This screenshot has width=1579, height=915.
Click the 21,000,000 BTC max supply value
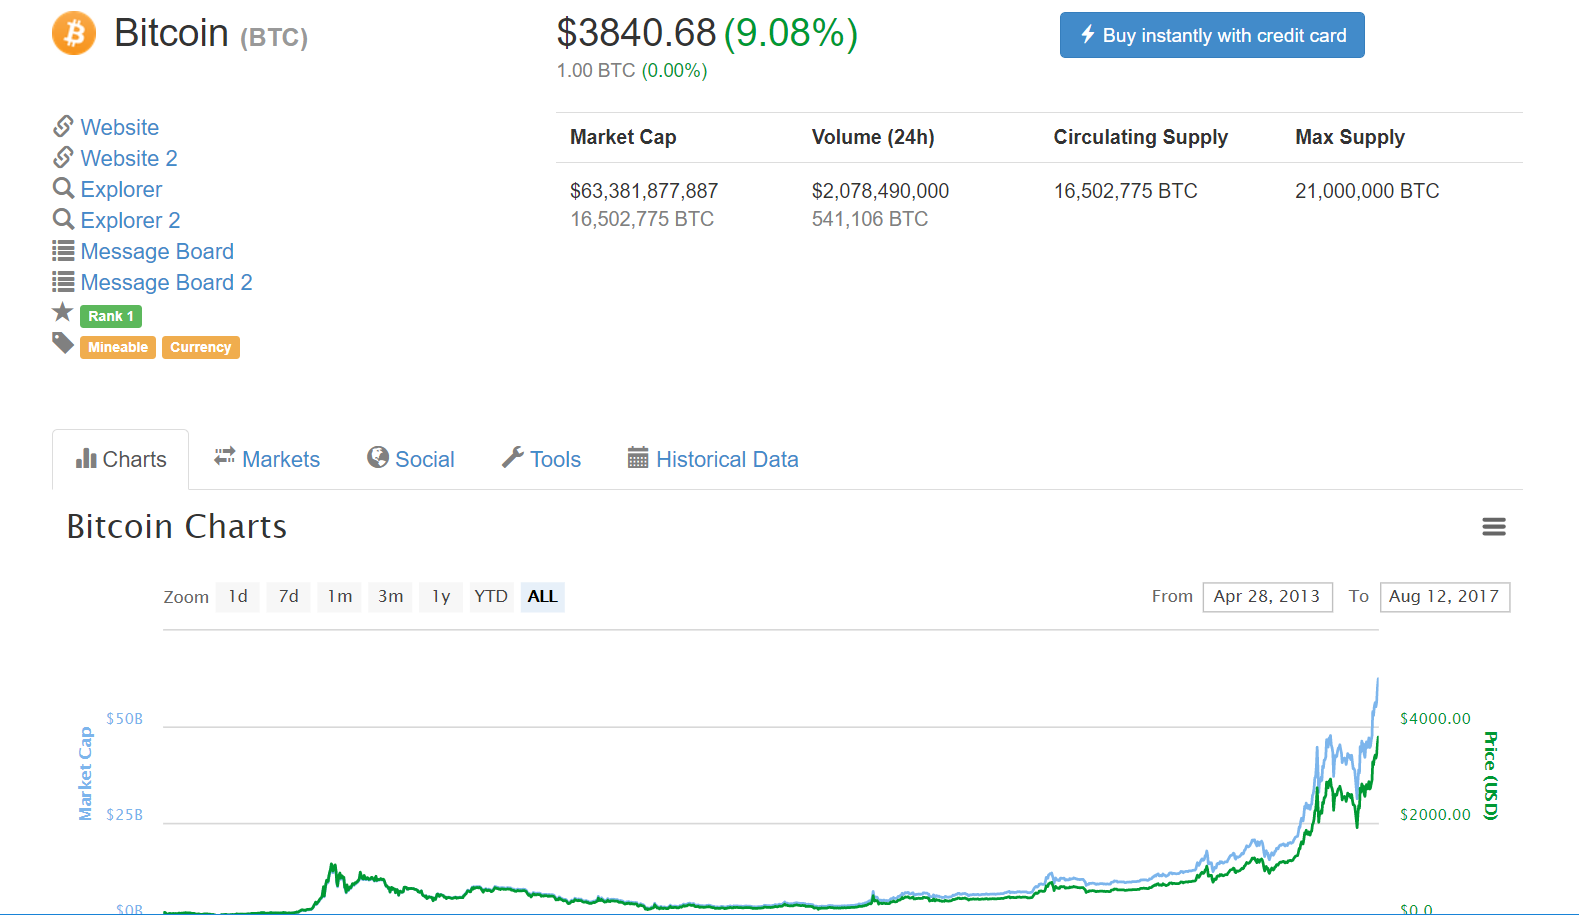coord(1367,191)
